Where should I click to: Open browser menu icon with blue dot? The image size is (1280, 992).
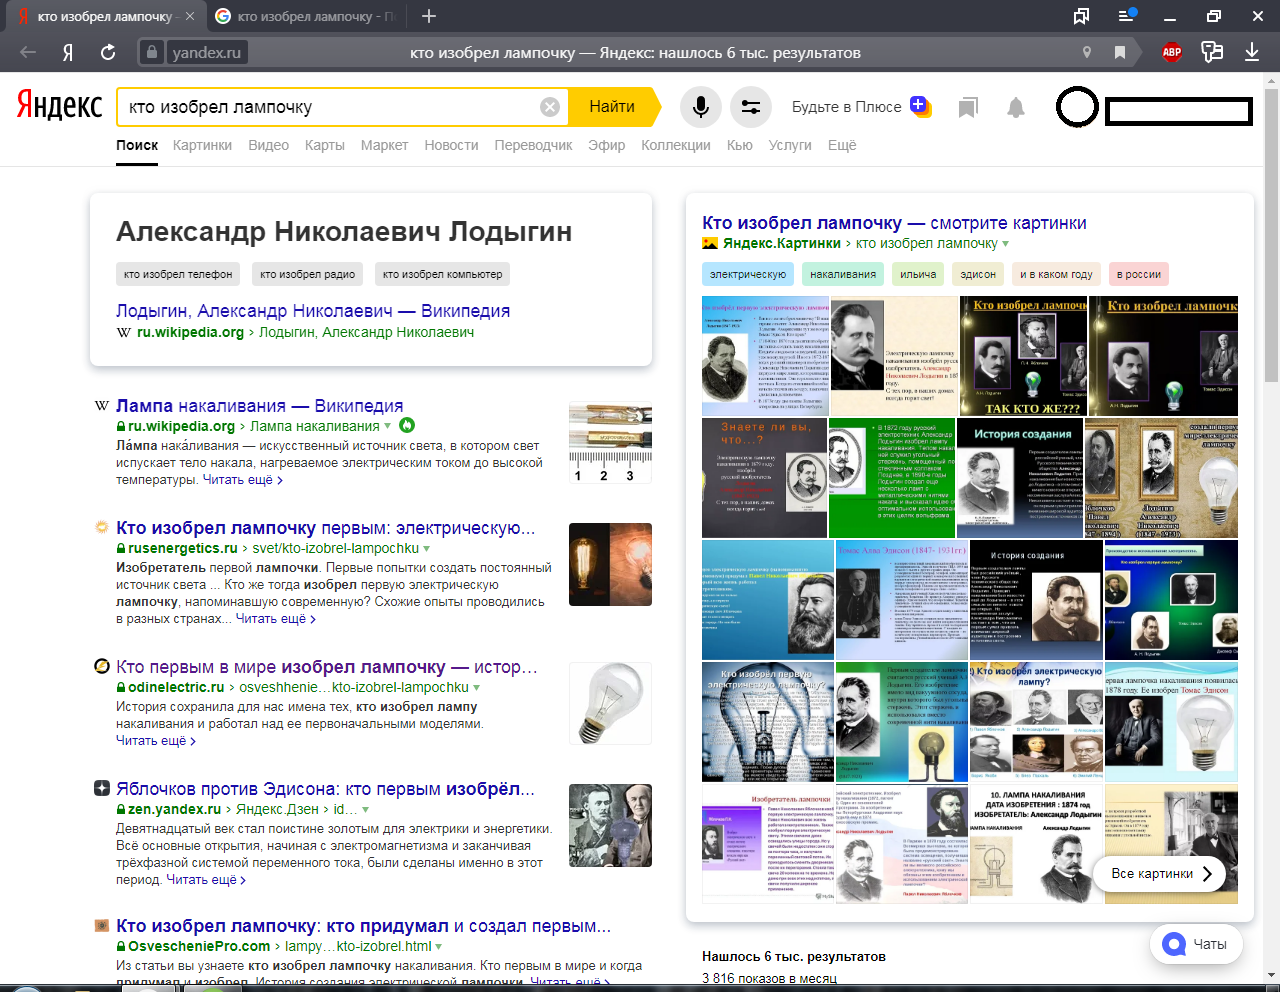(1127, 15)
